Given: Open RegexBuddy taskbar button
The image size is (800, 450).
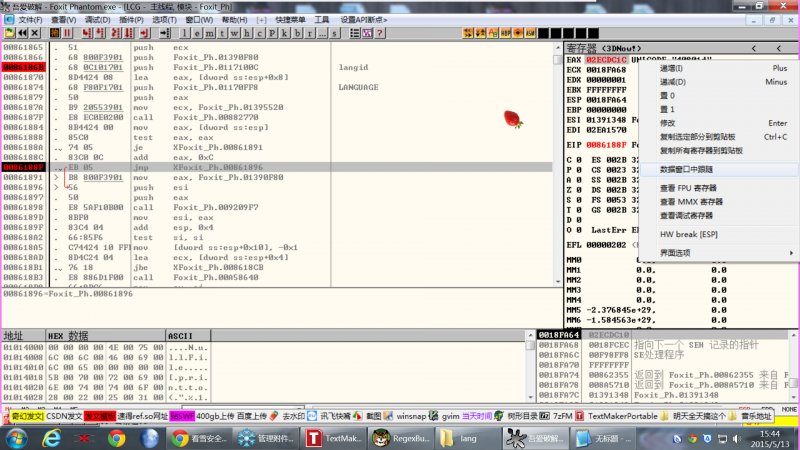Looking at the screenshot, I should click(x=401, y=438).
